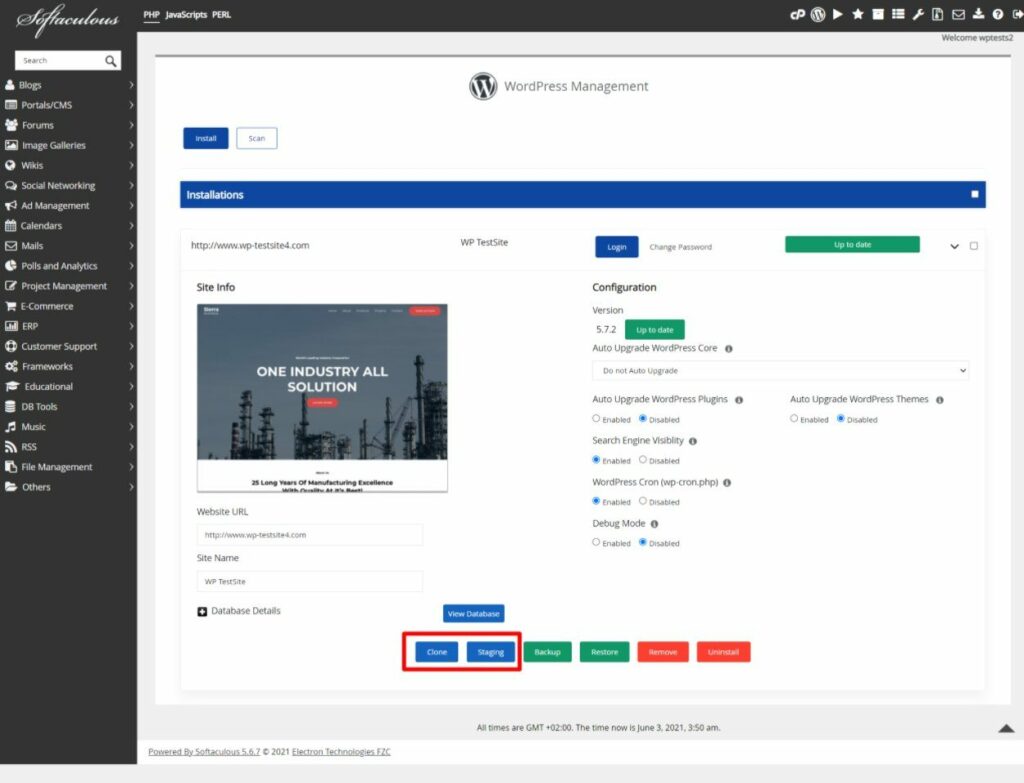
Task: Click the RSS feed icon in sidebar
Action: (x=10, y=447)
